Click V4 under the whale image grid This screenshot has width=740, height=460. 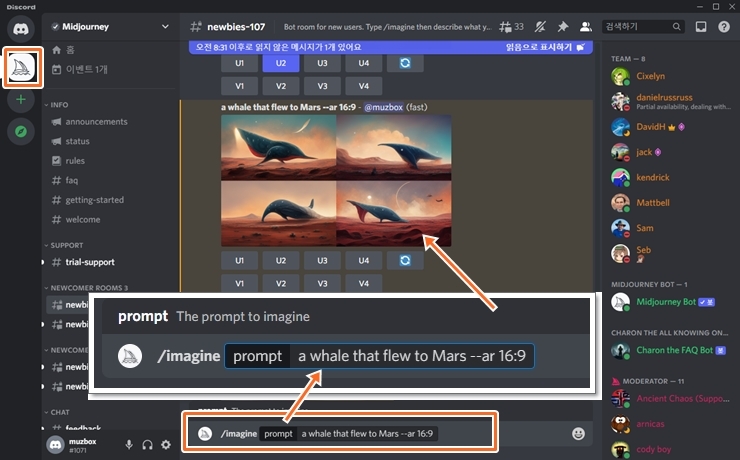[x=363, y=284]
